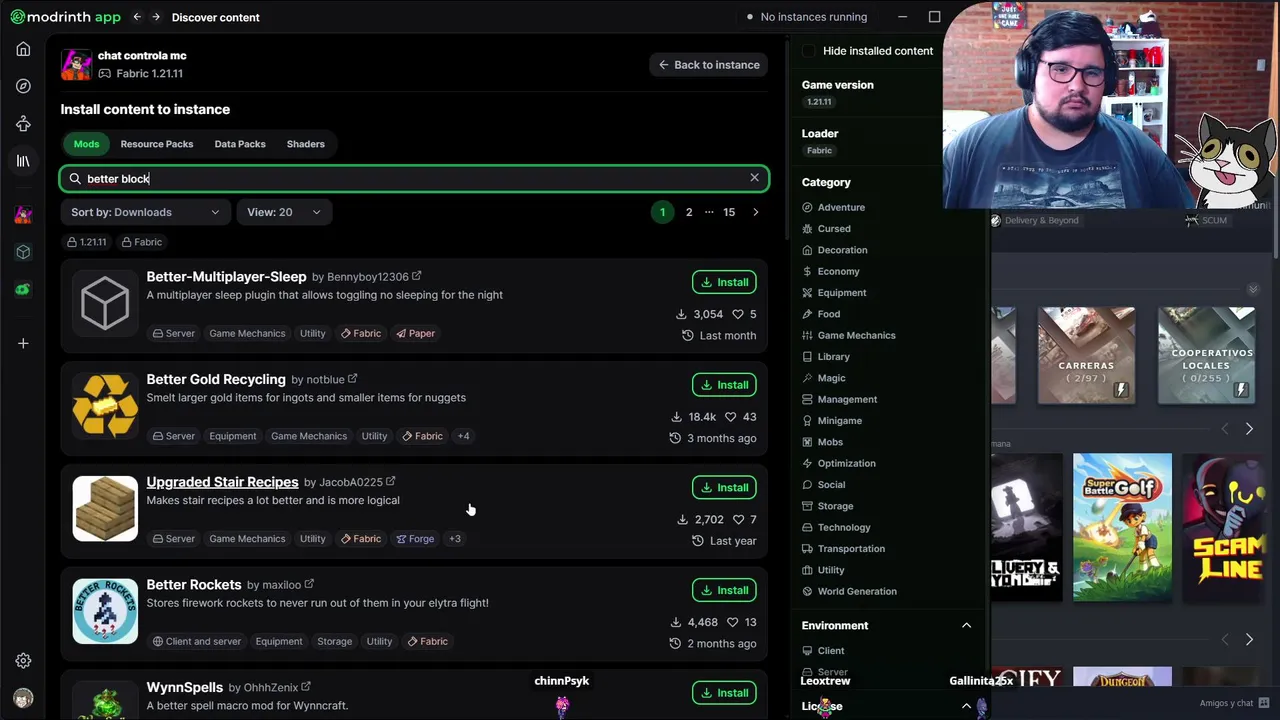Go forward with the navigation arrow

[x=156, y=17]
